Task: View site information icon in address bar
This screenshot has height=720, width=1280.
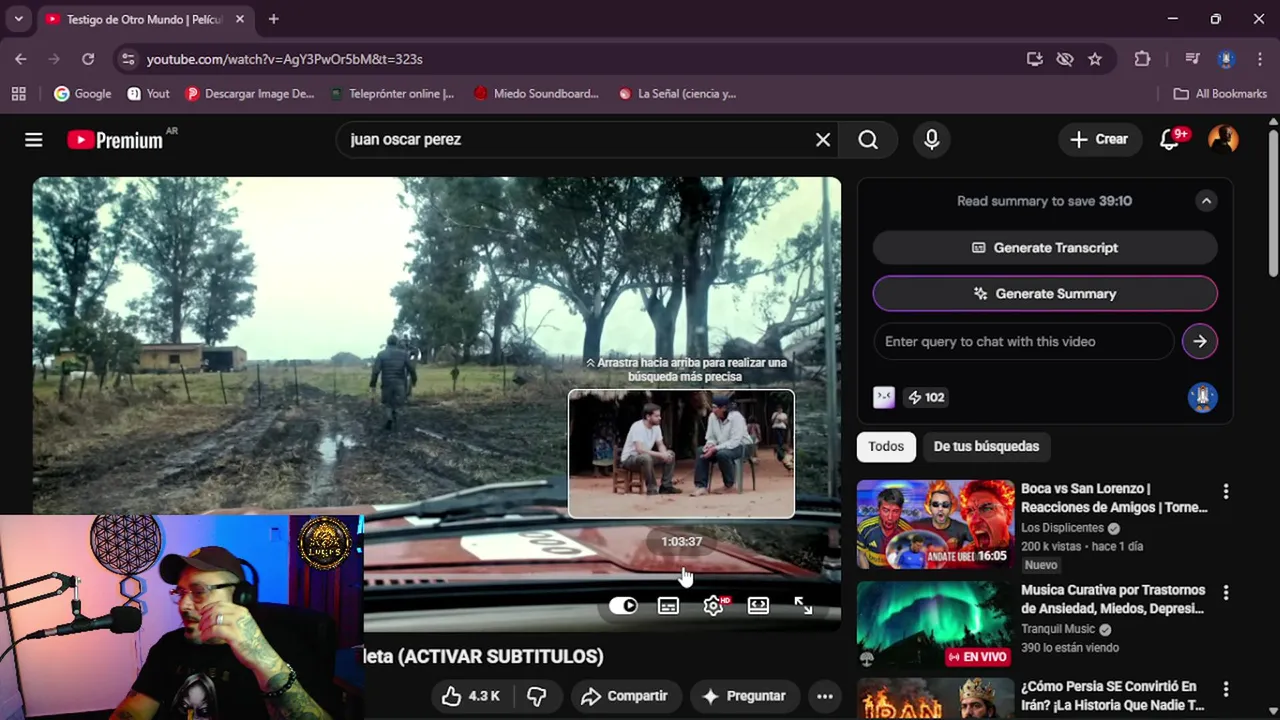Action: [128, 59]
